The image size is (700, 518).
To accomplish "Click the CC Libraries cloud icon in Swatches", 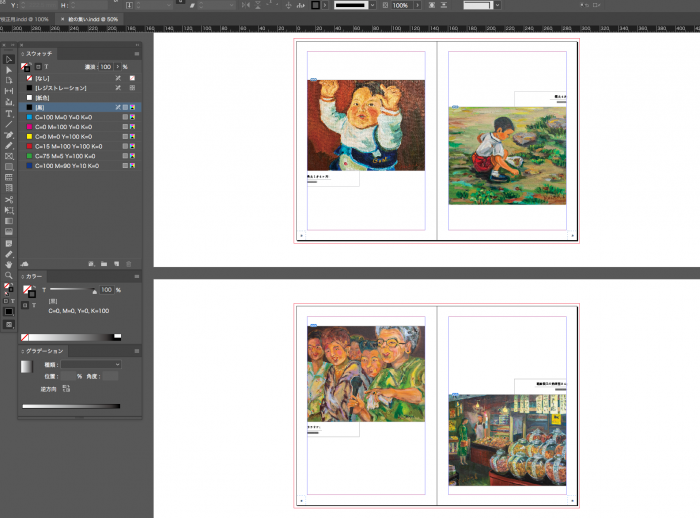I will [25, 264].
